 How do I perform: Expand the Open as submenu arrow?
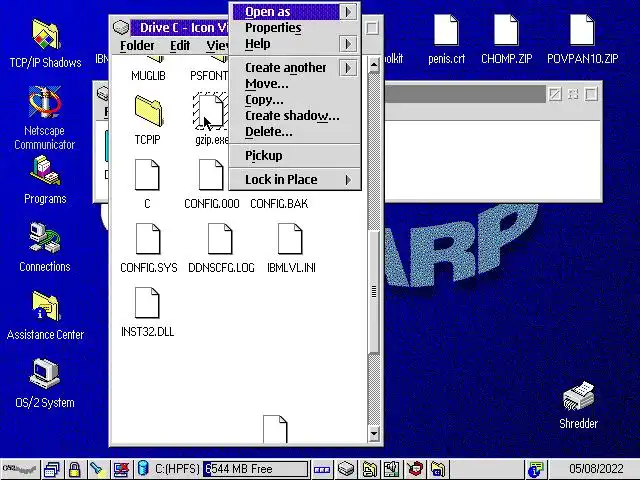pos(348,12)
